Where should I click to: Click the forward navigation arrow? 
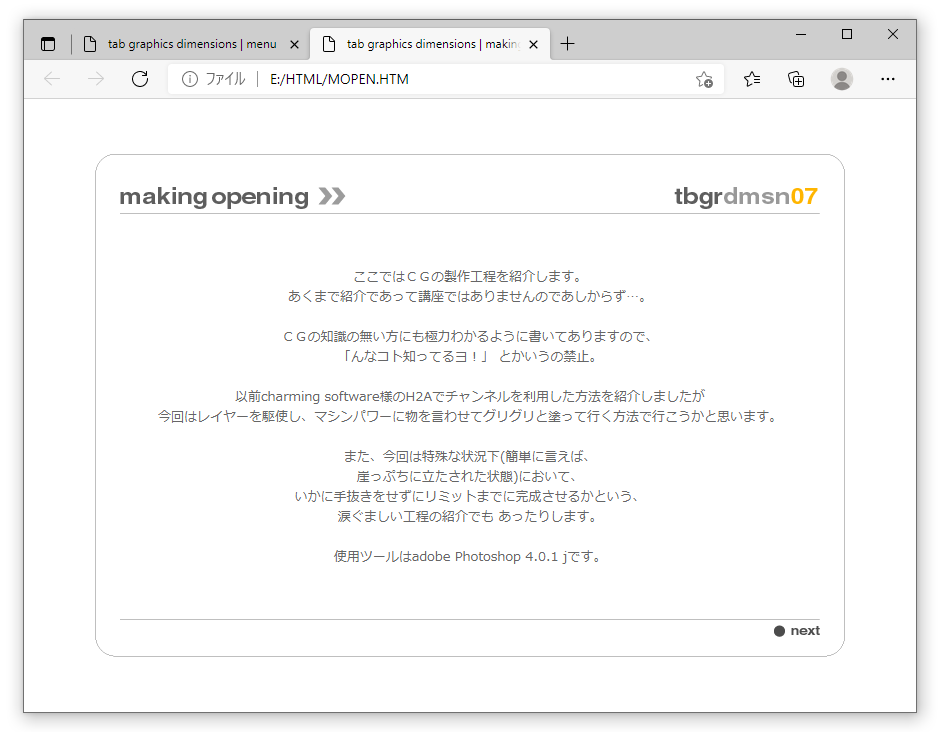(96, 79)
